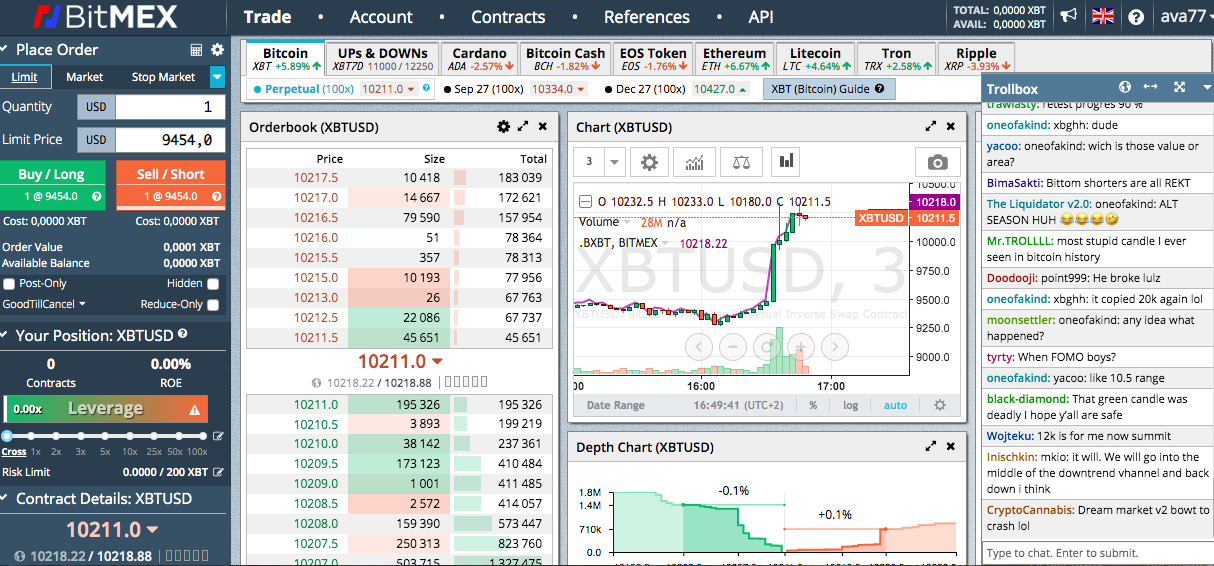
Task: Switch to the Ethereum tab
Action: (734, 59)
